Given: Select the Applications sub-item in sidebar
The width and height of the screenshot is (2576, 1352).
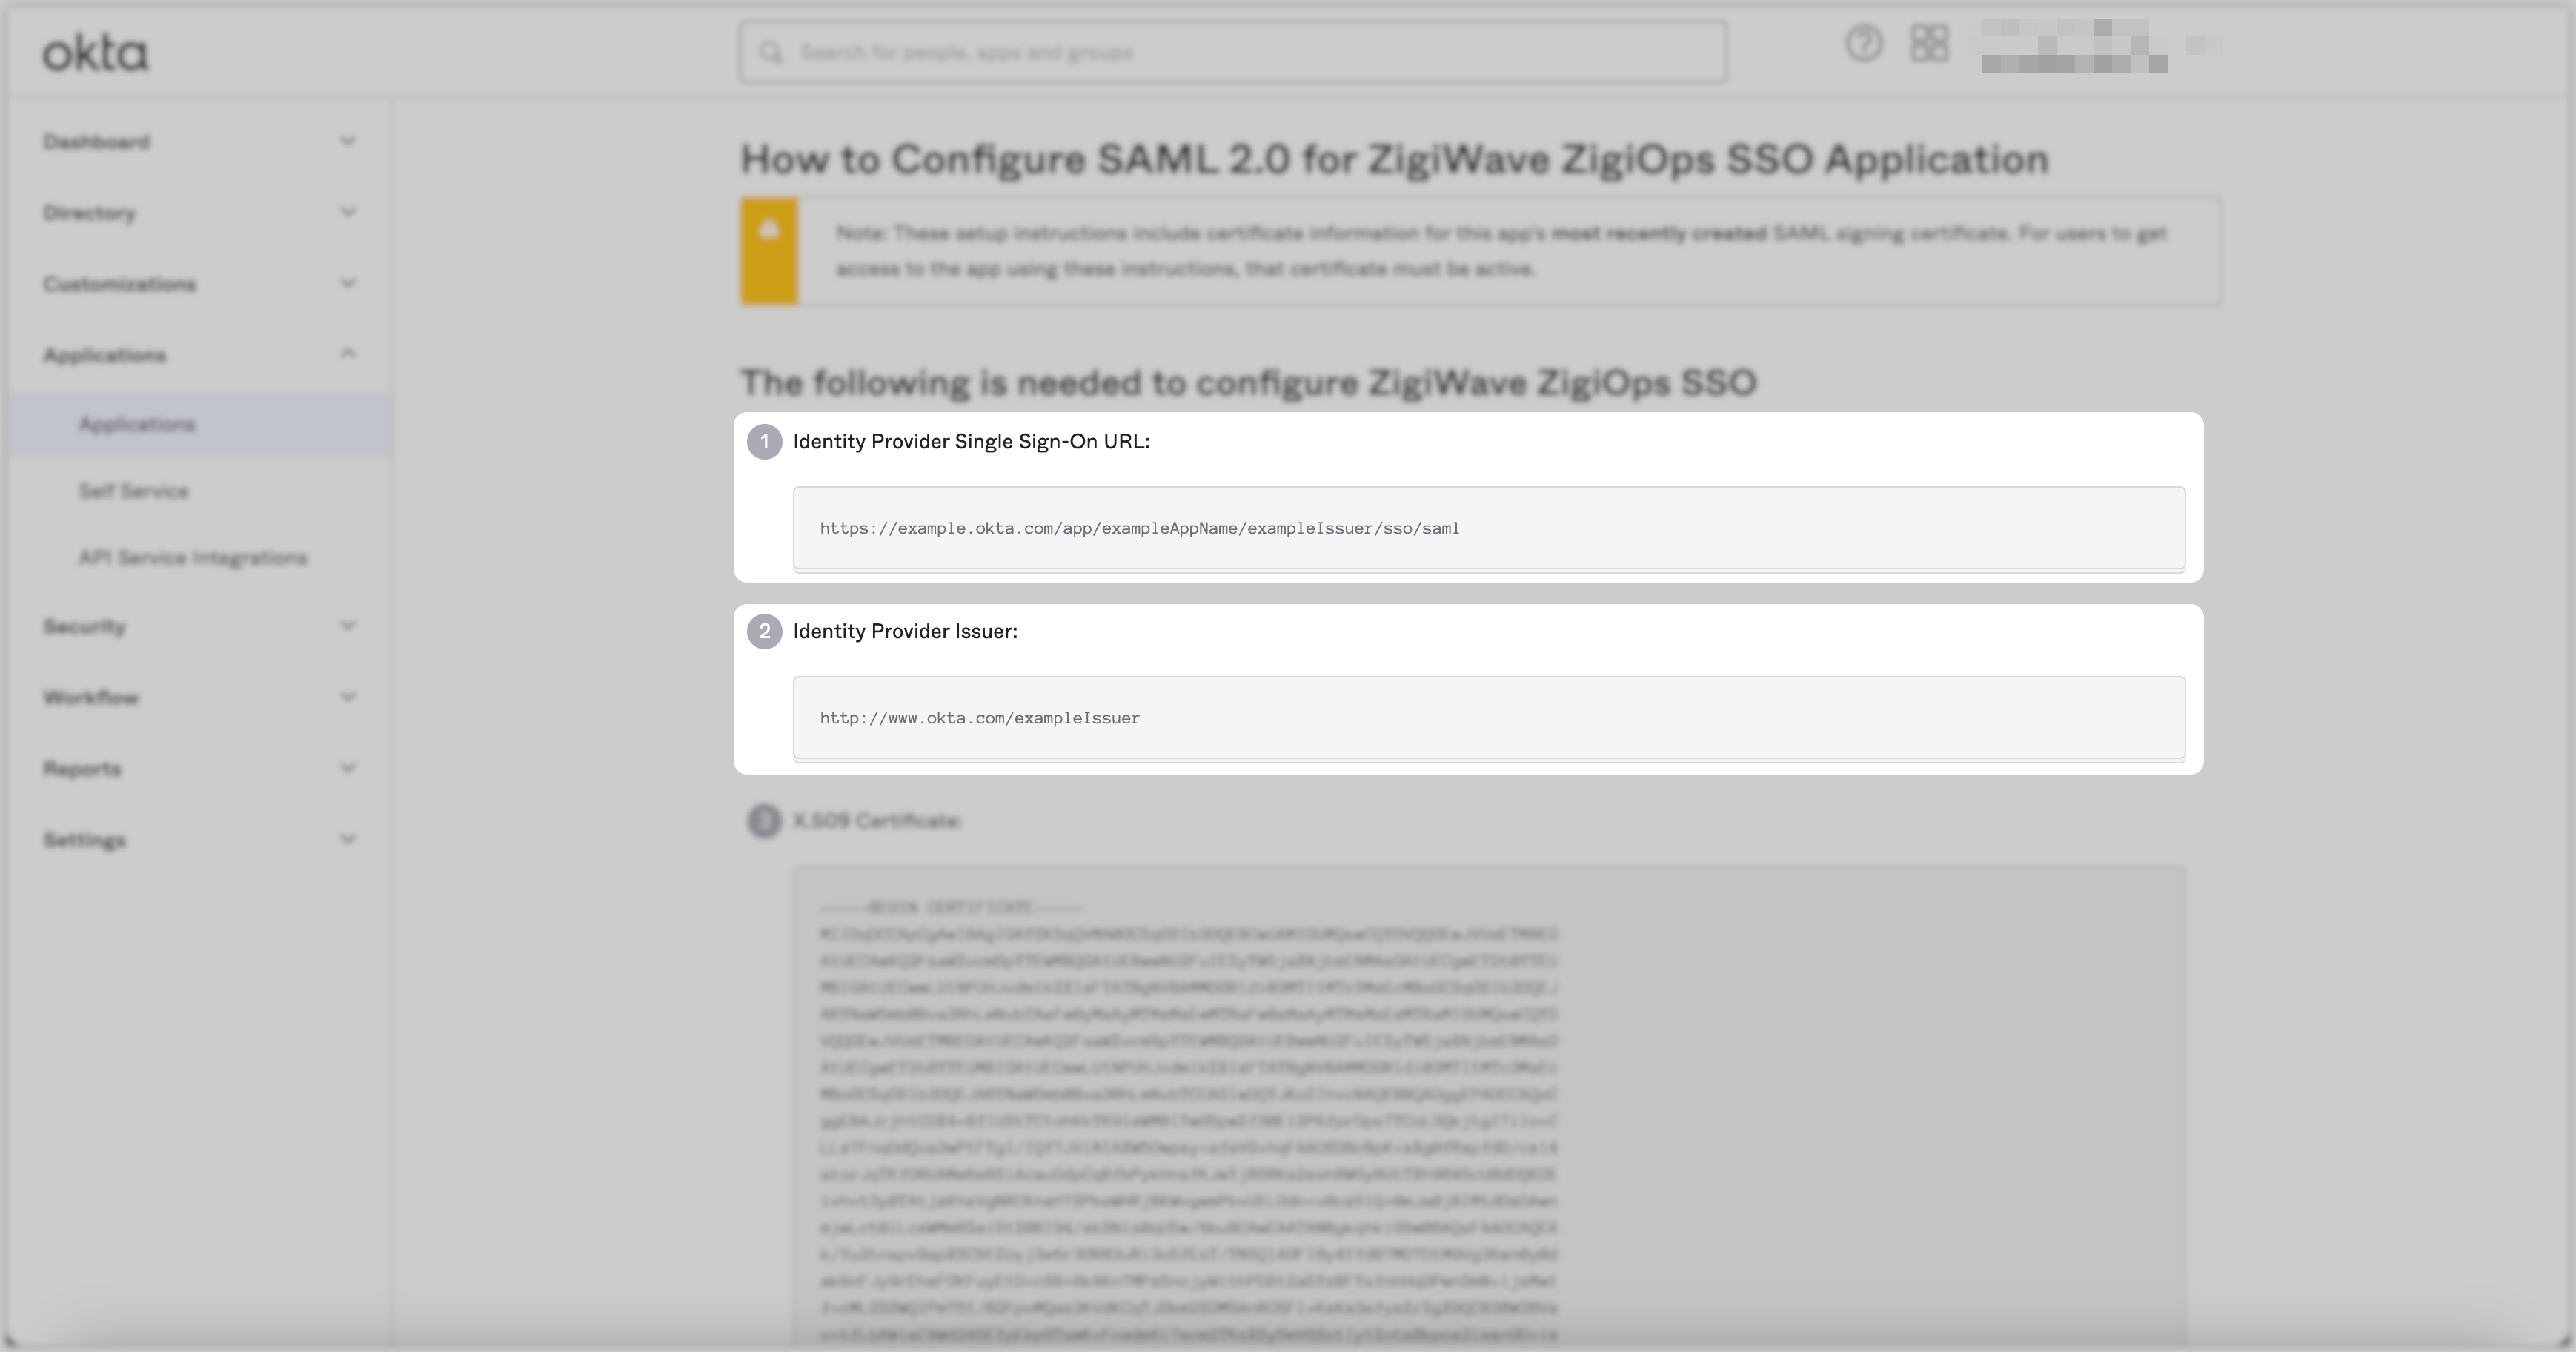Looking at the screenshot, I should pos(137,425).
